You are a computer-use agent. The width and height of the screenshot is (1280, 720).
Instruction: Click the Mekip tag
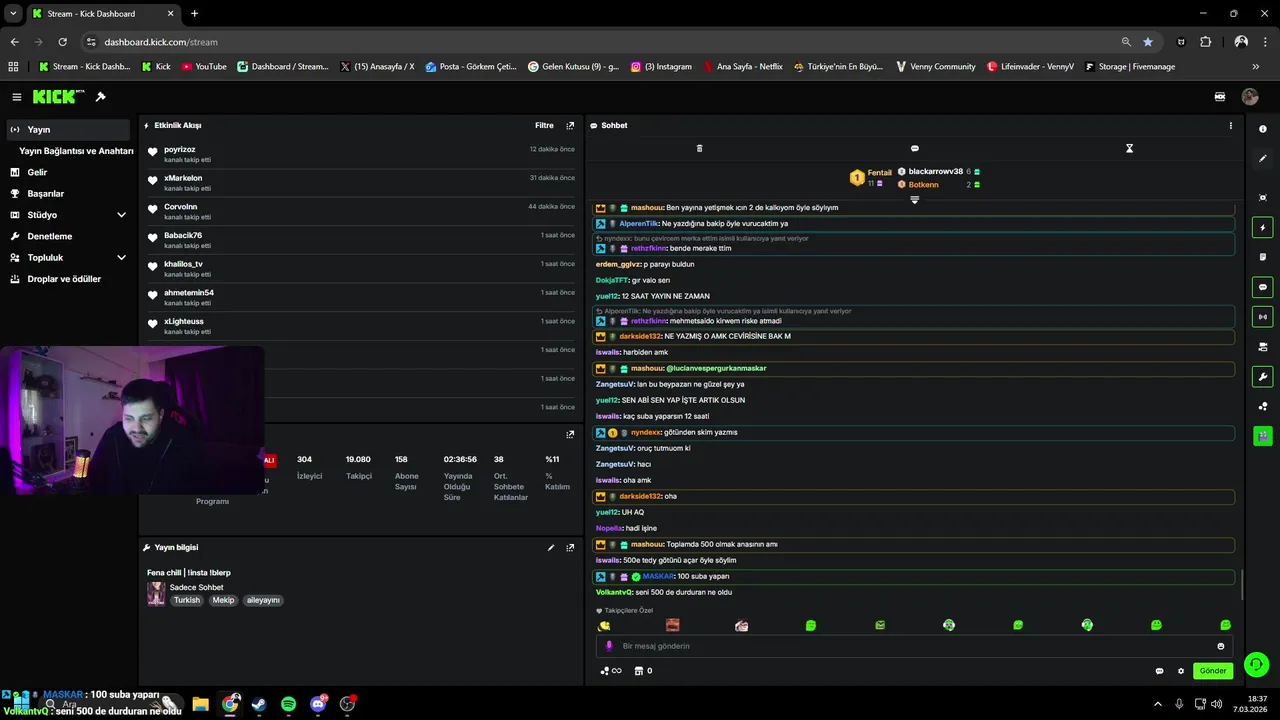223,600
